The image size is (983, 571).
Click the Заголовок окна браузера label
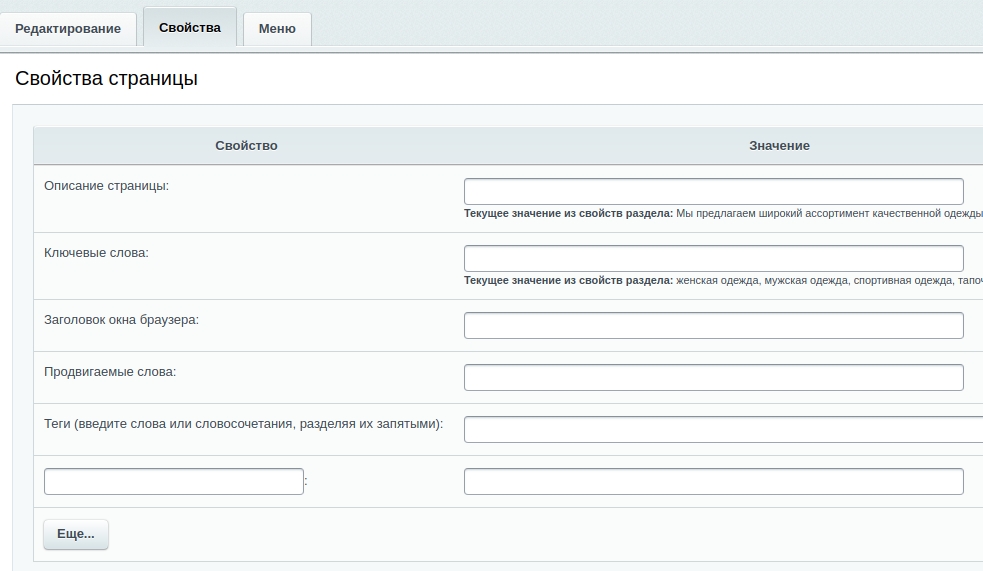pyautogui.click(x=121, y=320)
